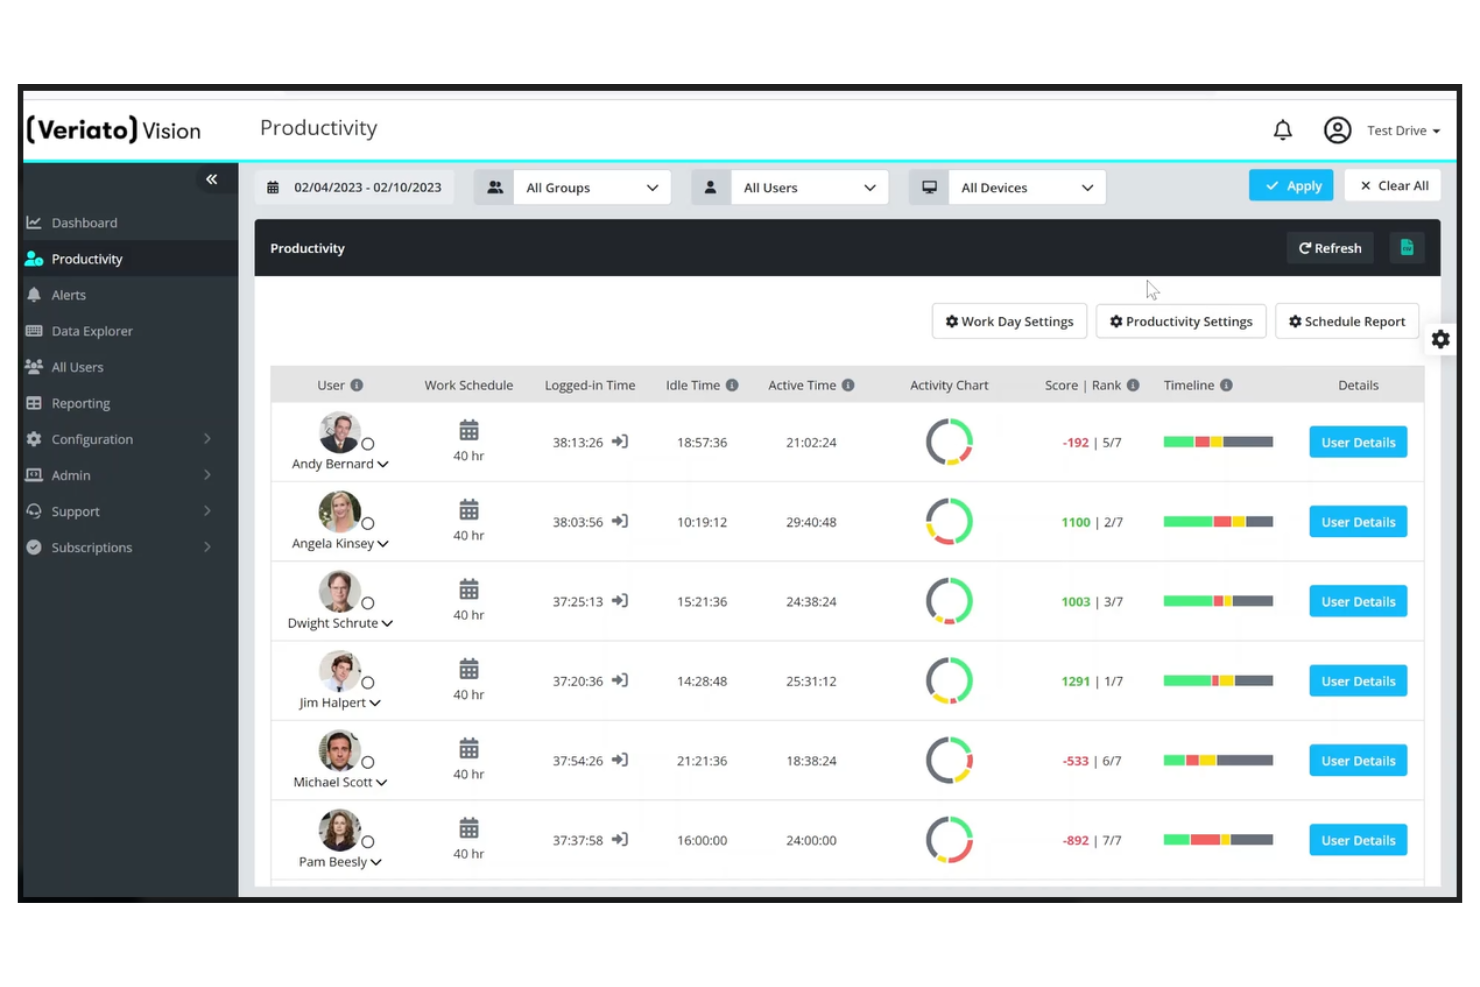Click the info icon next to Timeline header
The width and height of the screenshot is (1480, 987).
(x=1226, y=385)
